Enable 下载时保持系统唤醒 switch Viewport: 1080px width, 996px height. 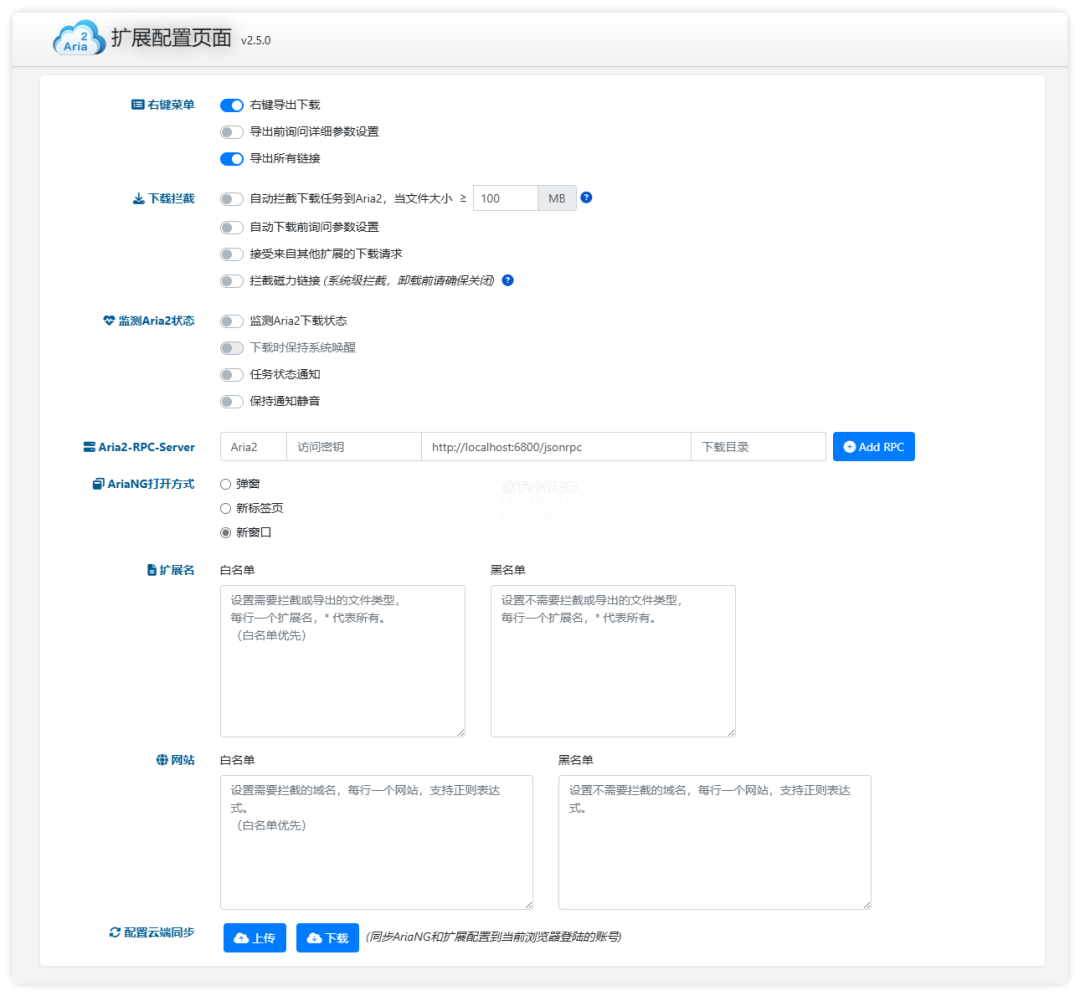point(231,348)
